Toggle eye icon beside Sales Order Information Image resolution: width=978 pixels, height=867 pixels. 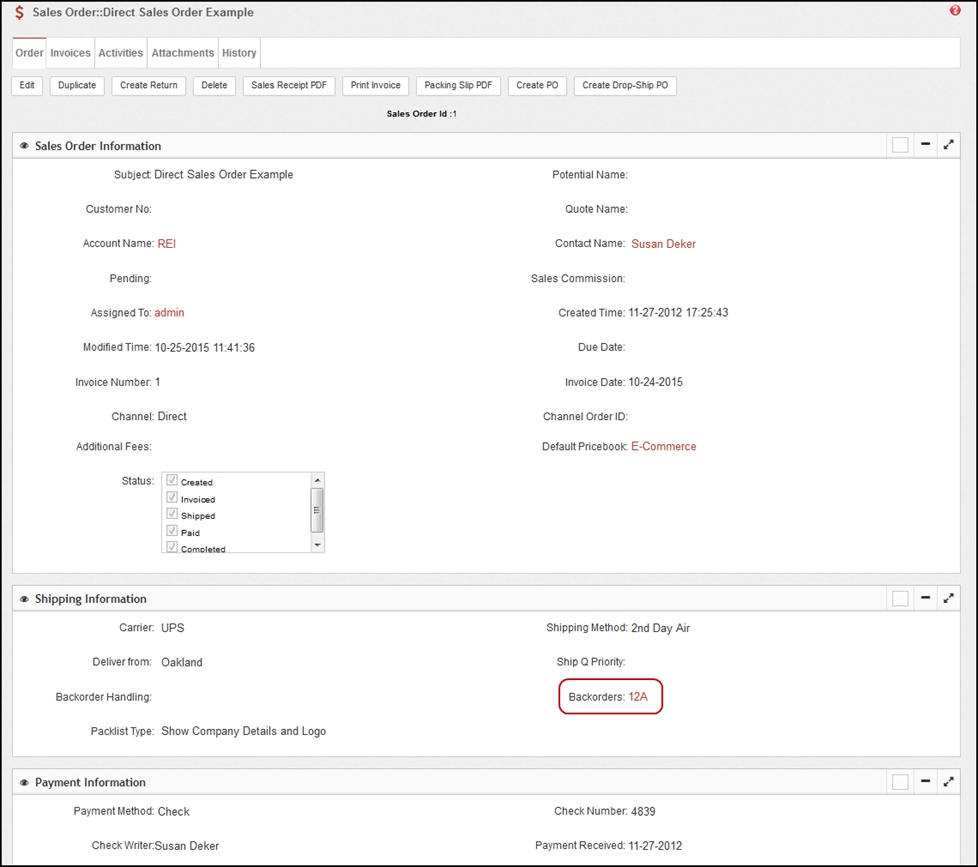[x=24, y=146]
